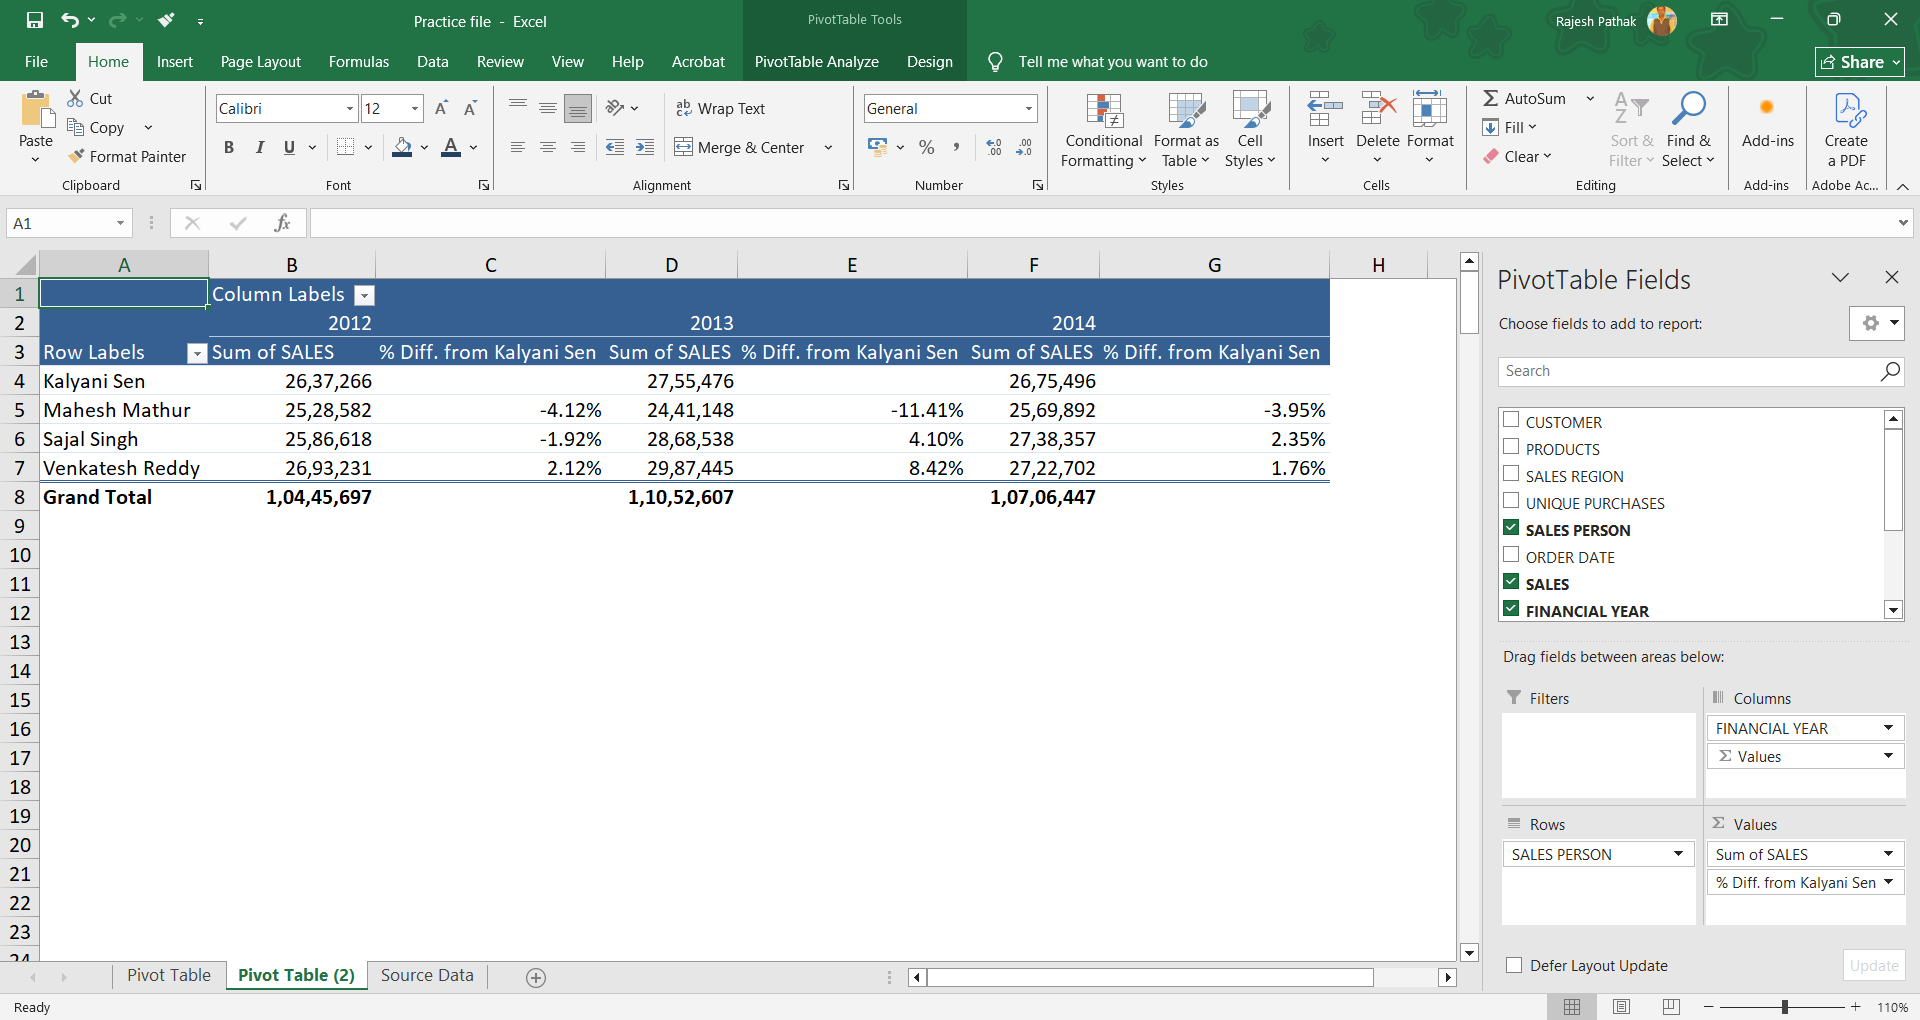Open the PivotTable Analyze ribbon tab
Screen dimensions: 1920x1020
[x=816, y=62]
